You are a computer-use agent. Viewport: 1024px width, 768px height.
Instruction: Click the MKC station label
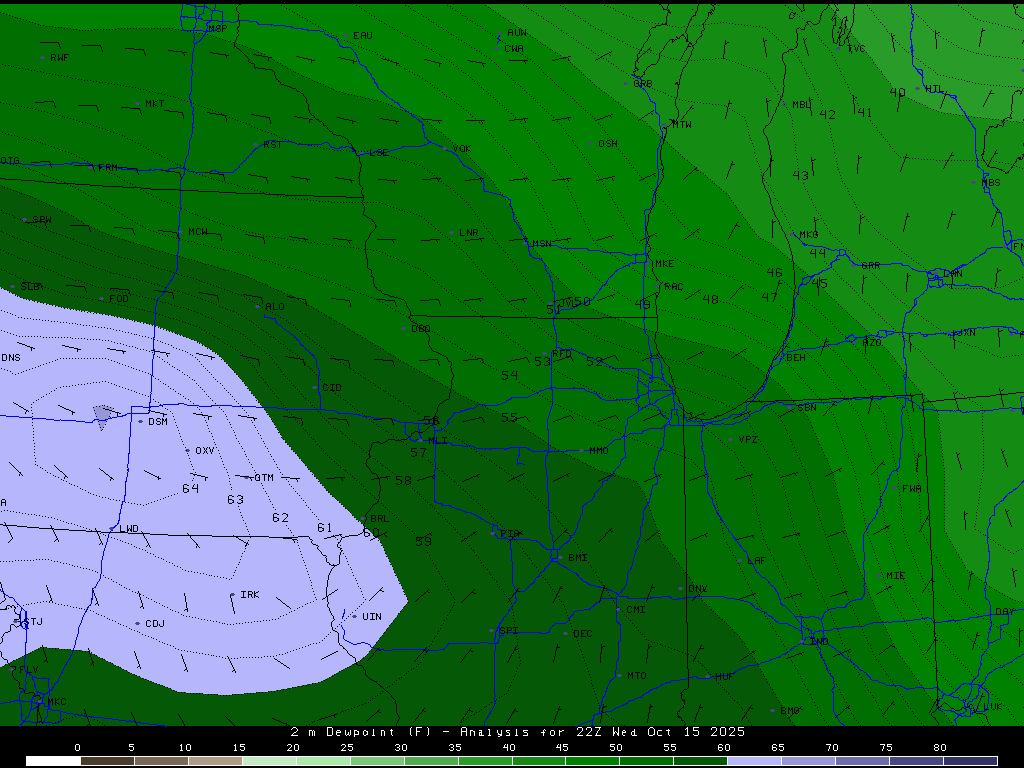(57, 702)
